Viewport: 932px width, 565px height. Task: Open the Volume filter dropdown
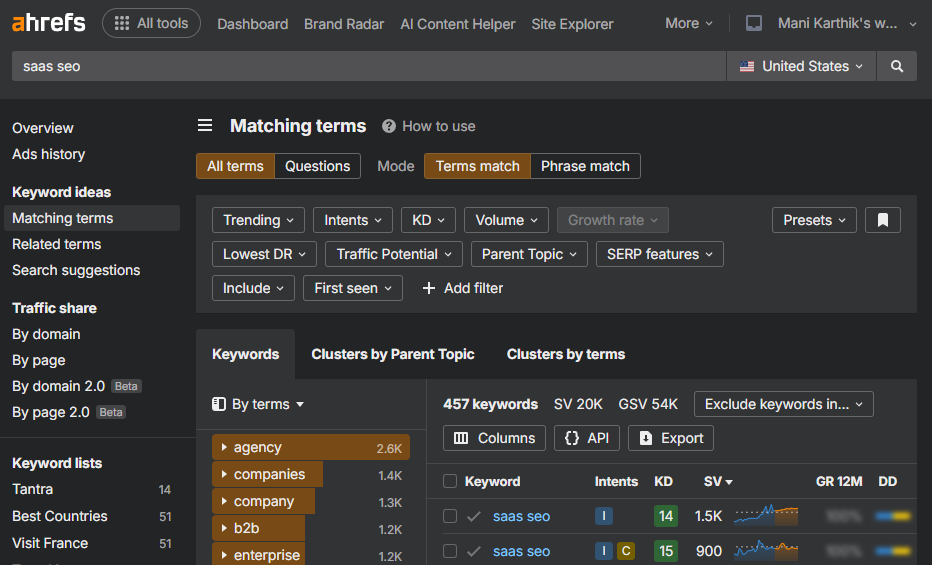point(506,220)
